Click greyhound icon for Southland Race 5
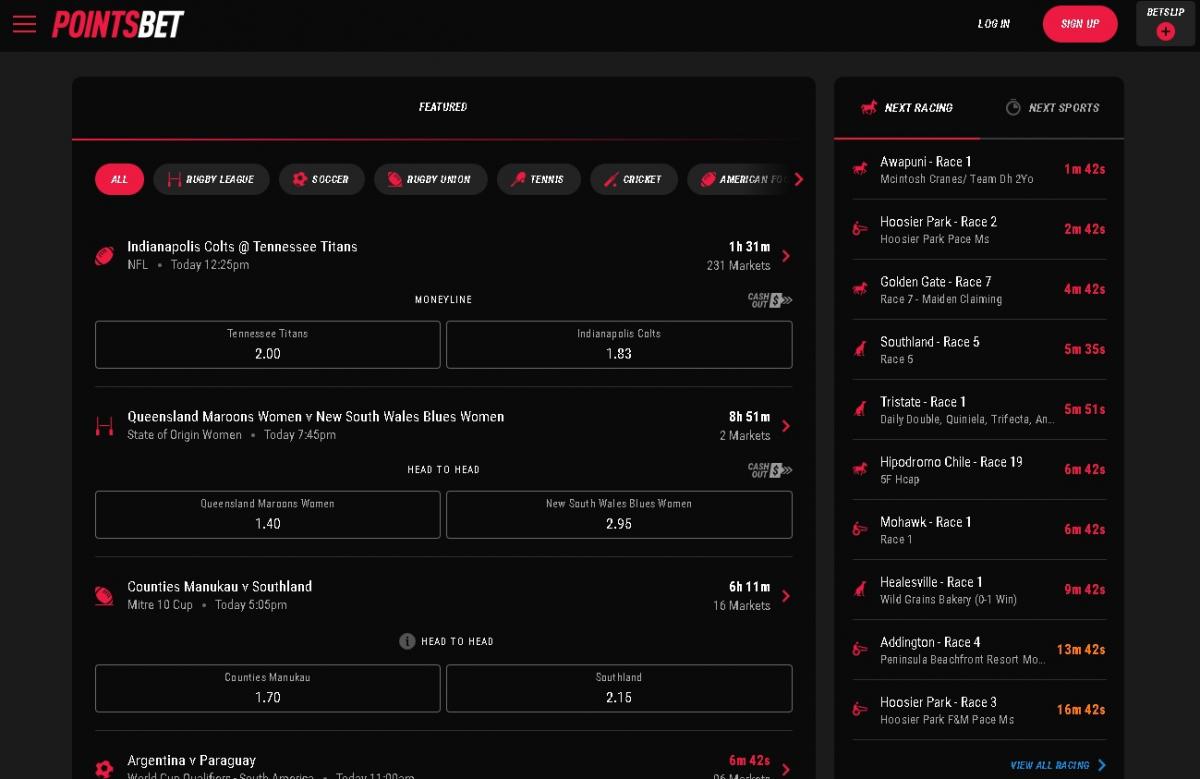Viewport: 1200px width, 779px height. pos(860,349)
